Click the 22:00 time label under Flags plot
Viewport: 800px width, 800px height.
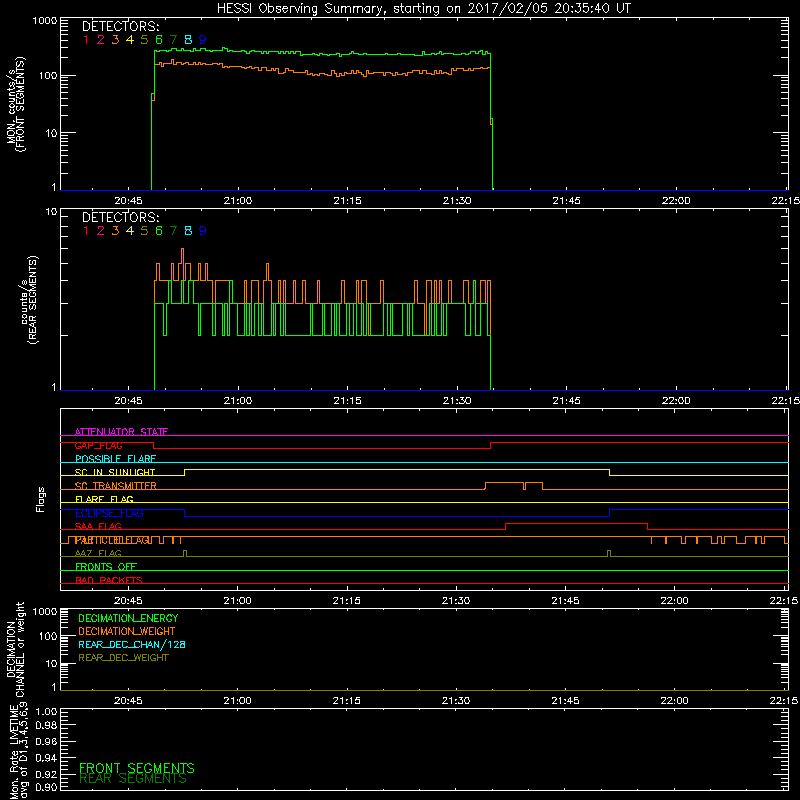674,601
